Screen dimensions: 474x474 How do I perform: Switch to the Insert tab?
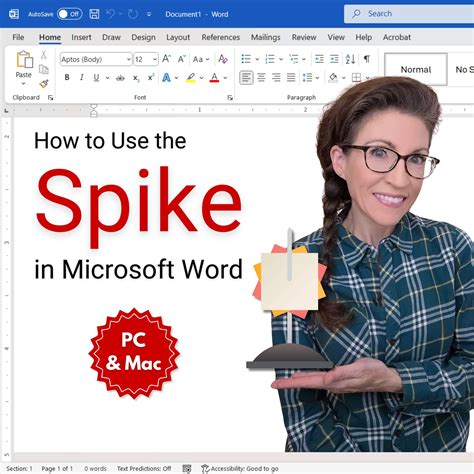coord(81,37)
